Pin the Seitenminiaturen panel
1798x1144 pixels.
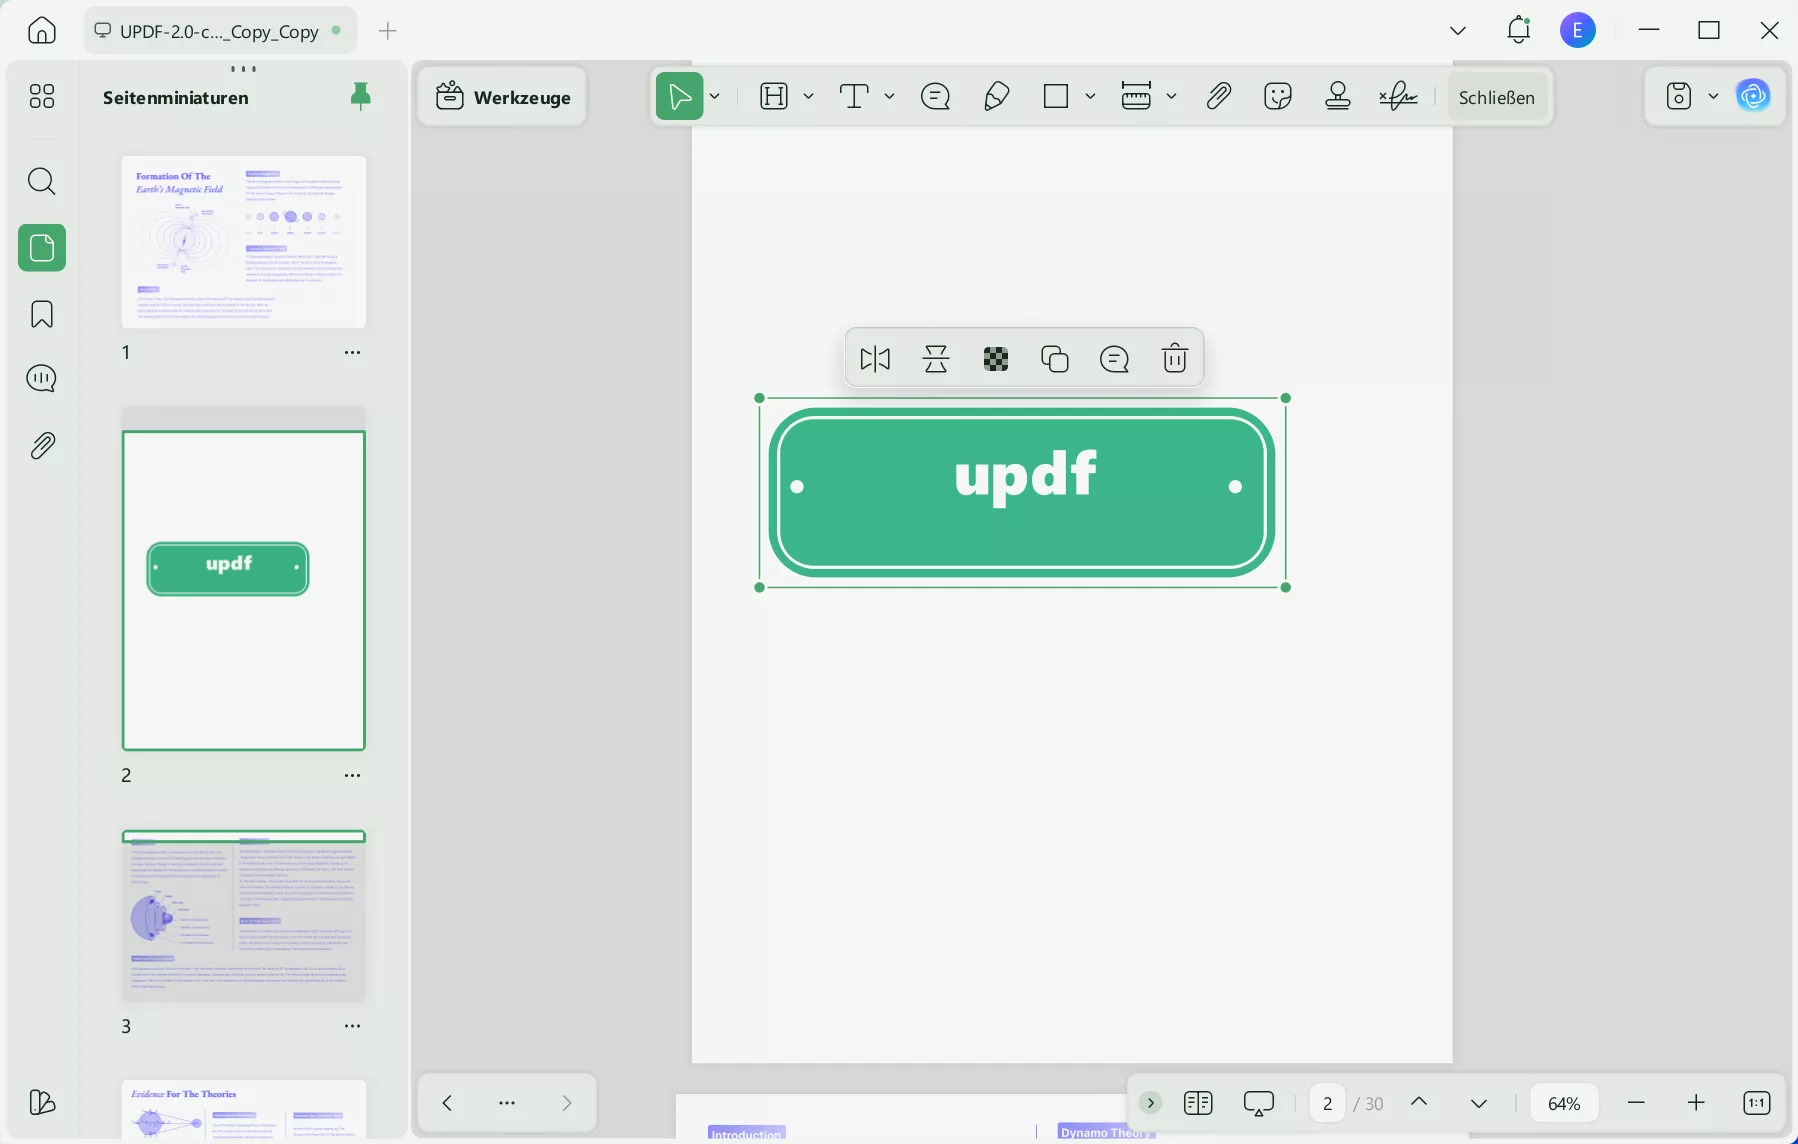[361, 96]
